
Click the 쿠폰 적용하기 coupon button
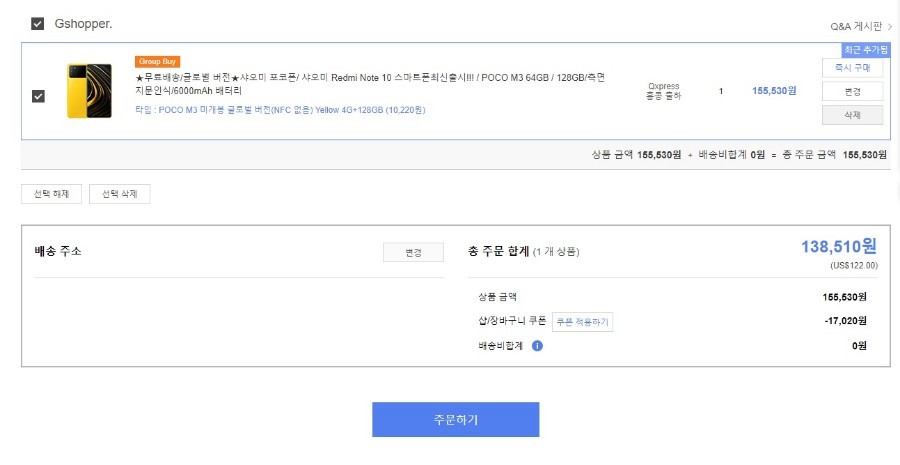582,322
